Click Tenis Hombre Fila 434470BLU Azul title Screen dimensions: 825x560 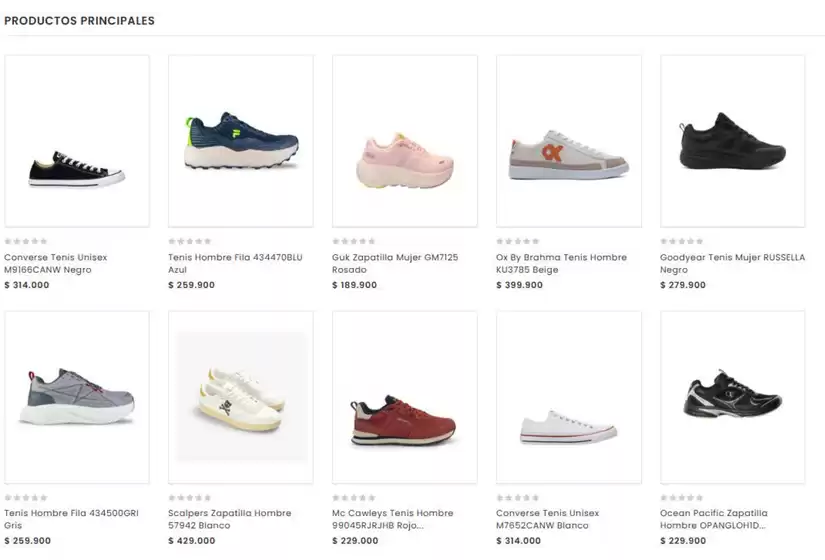pyautogui.click(x=235, y=263)
